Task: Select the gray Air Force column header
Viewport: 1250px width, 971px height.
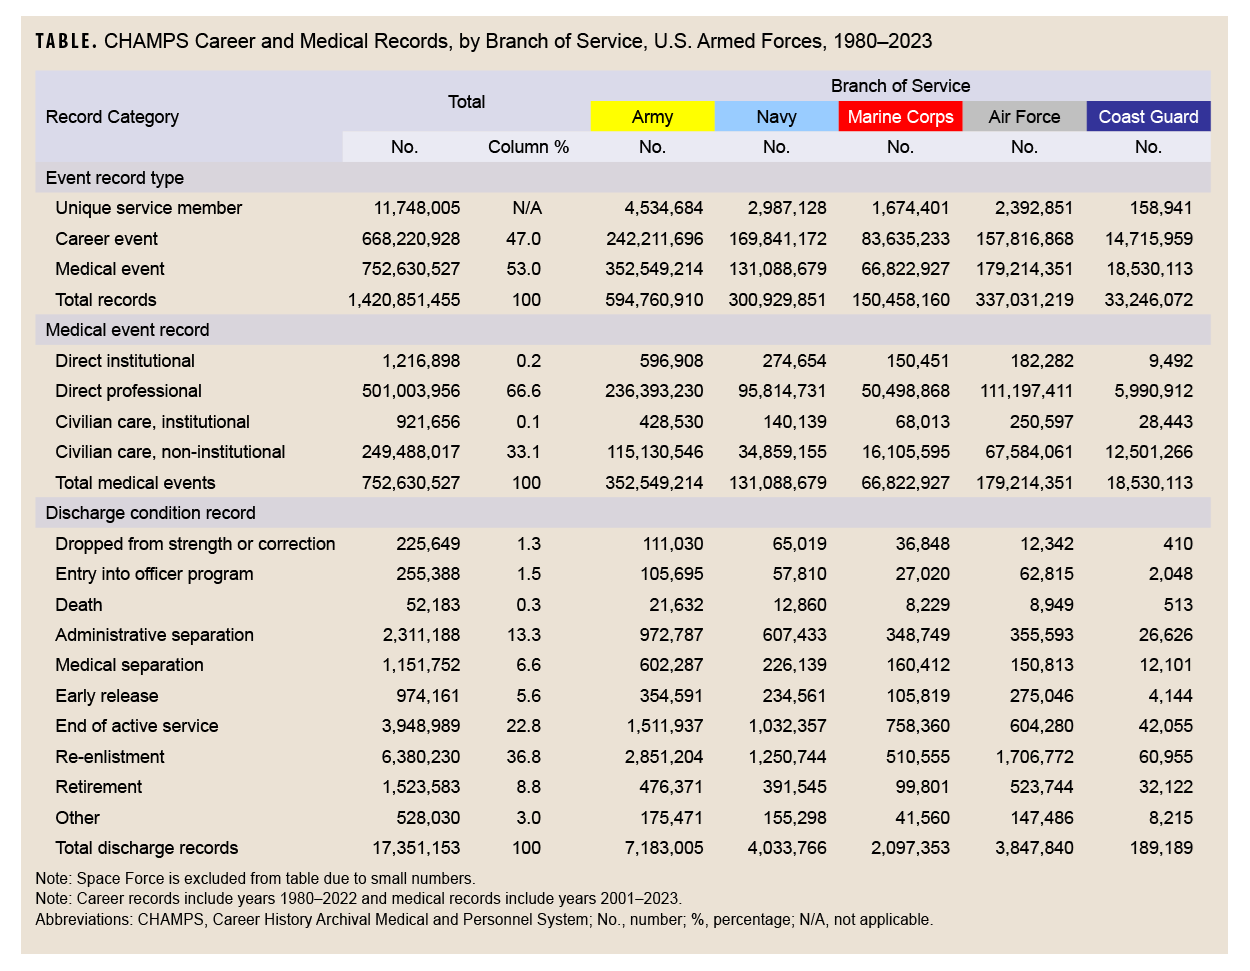Action: [1024, 117]
